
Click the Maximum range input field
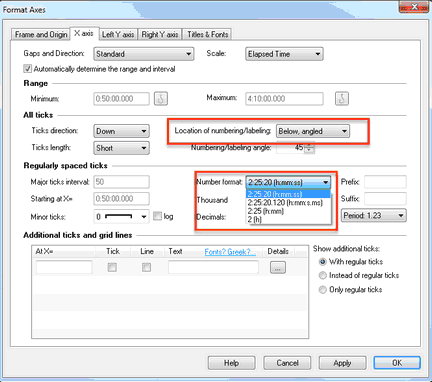point(284,99)
